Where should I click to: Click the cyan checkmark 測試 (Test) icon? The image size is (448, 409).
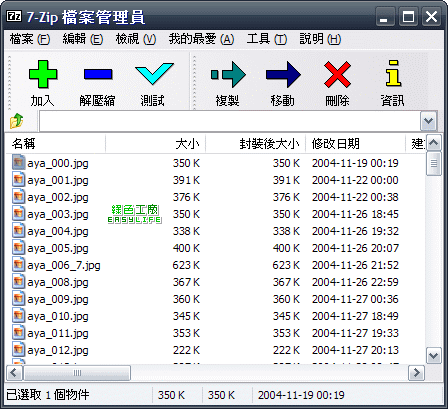tap(154, 73)
